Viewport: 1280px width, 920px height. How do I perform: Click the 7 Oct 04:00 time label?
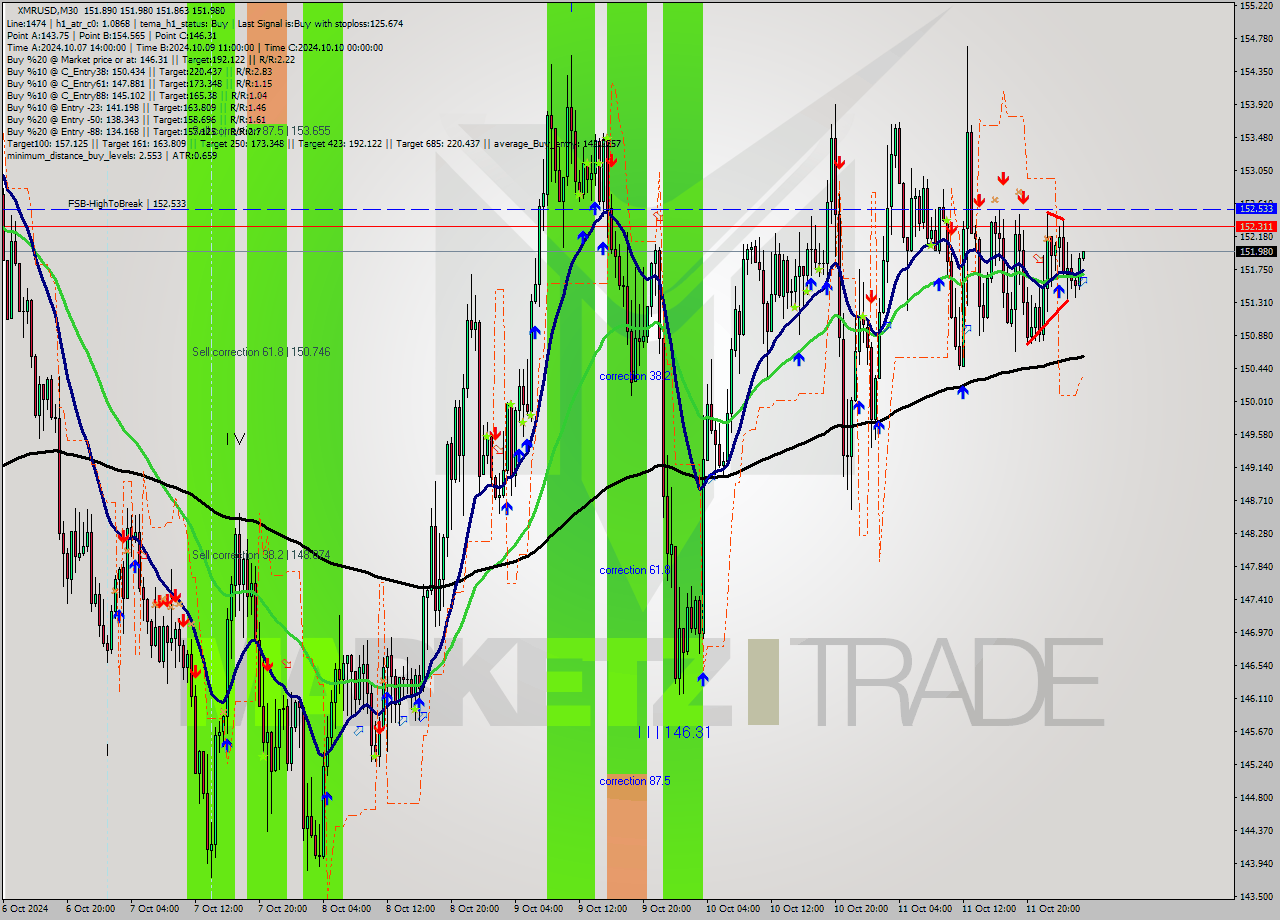(x=153, y=909)
